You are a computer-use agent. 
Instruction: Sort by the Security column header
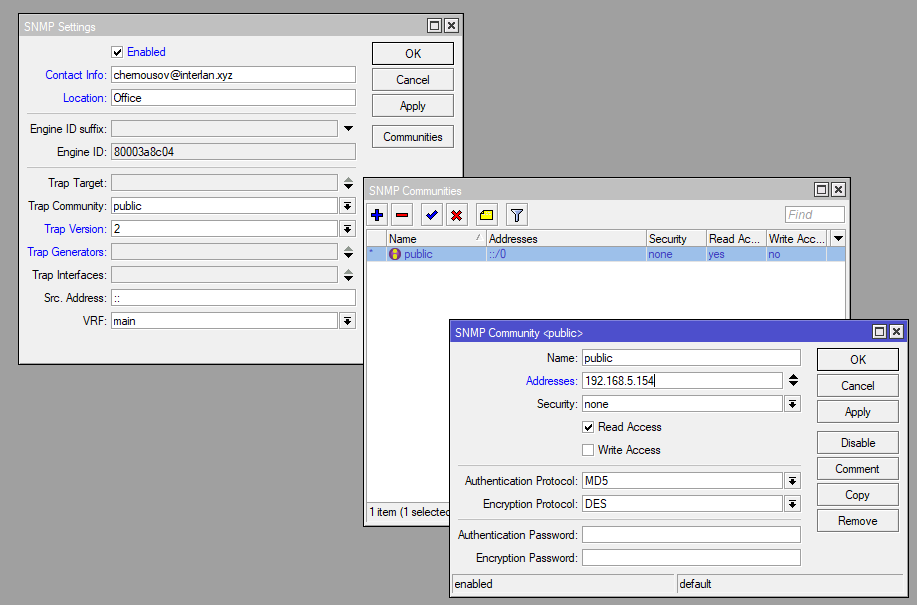click(x=673, y=239)
